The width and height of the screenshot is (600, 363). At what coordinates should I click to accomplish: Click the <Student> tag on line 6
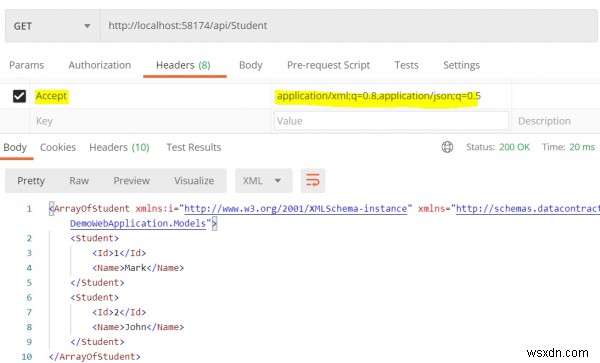(95, 298)
